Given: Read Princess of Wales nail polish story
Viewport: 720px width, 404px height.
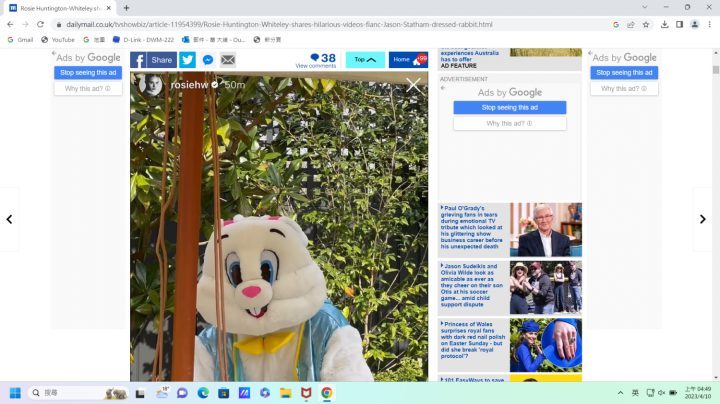Looking at the screenshot, I should coord(472,340).
